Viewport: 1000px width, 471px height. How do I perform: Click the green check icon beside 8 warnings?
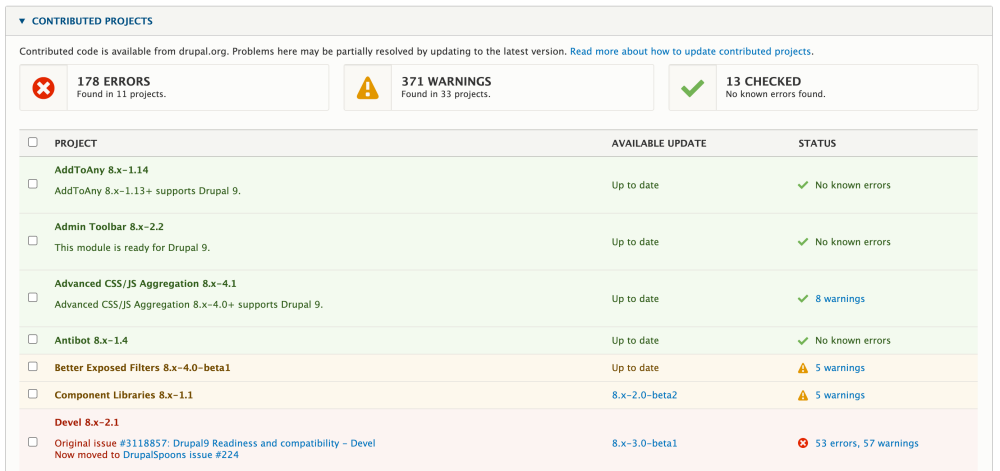(803, 298)
